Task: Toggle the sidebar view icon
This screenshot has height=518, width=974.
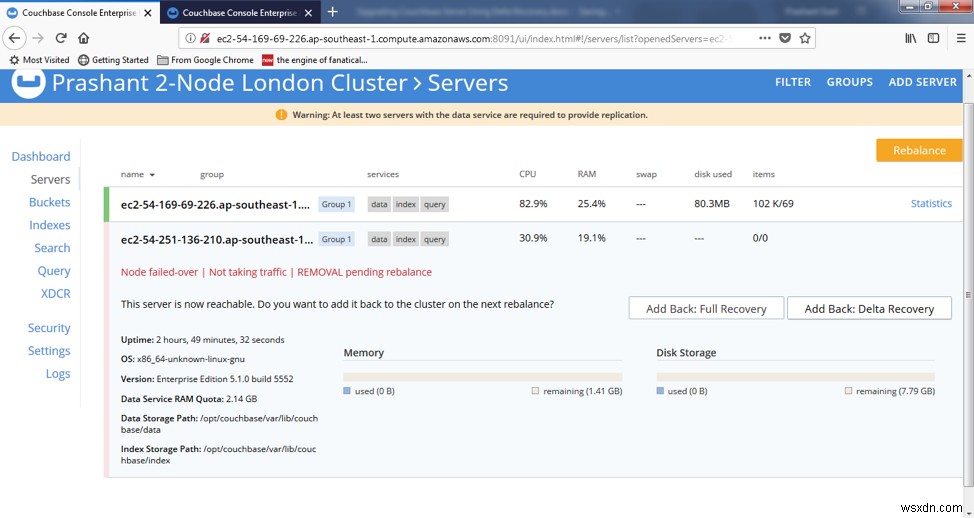Action: click(x=933, y=38)
